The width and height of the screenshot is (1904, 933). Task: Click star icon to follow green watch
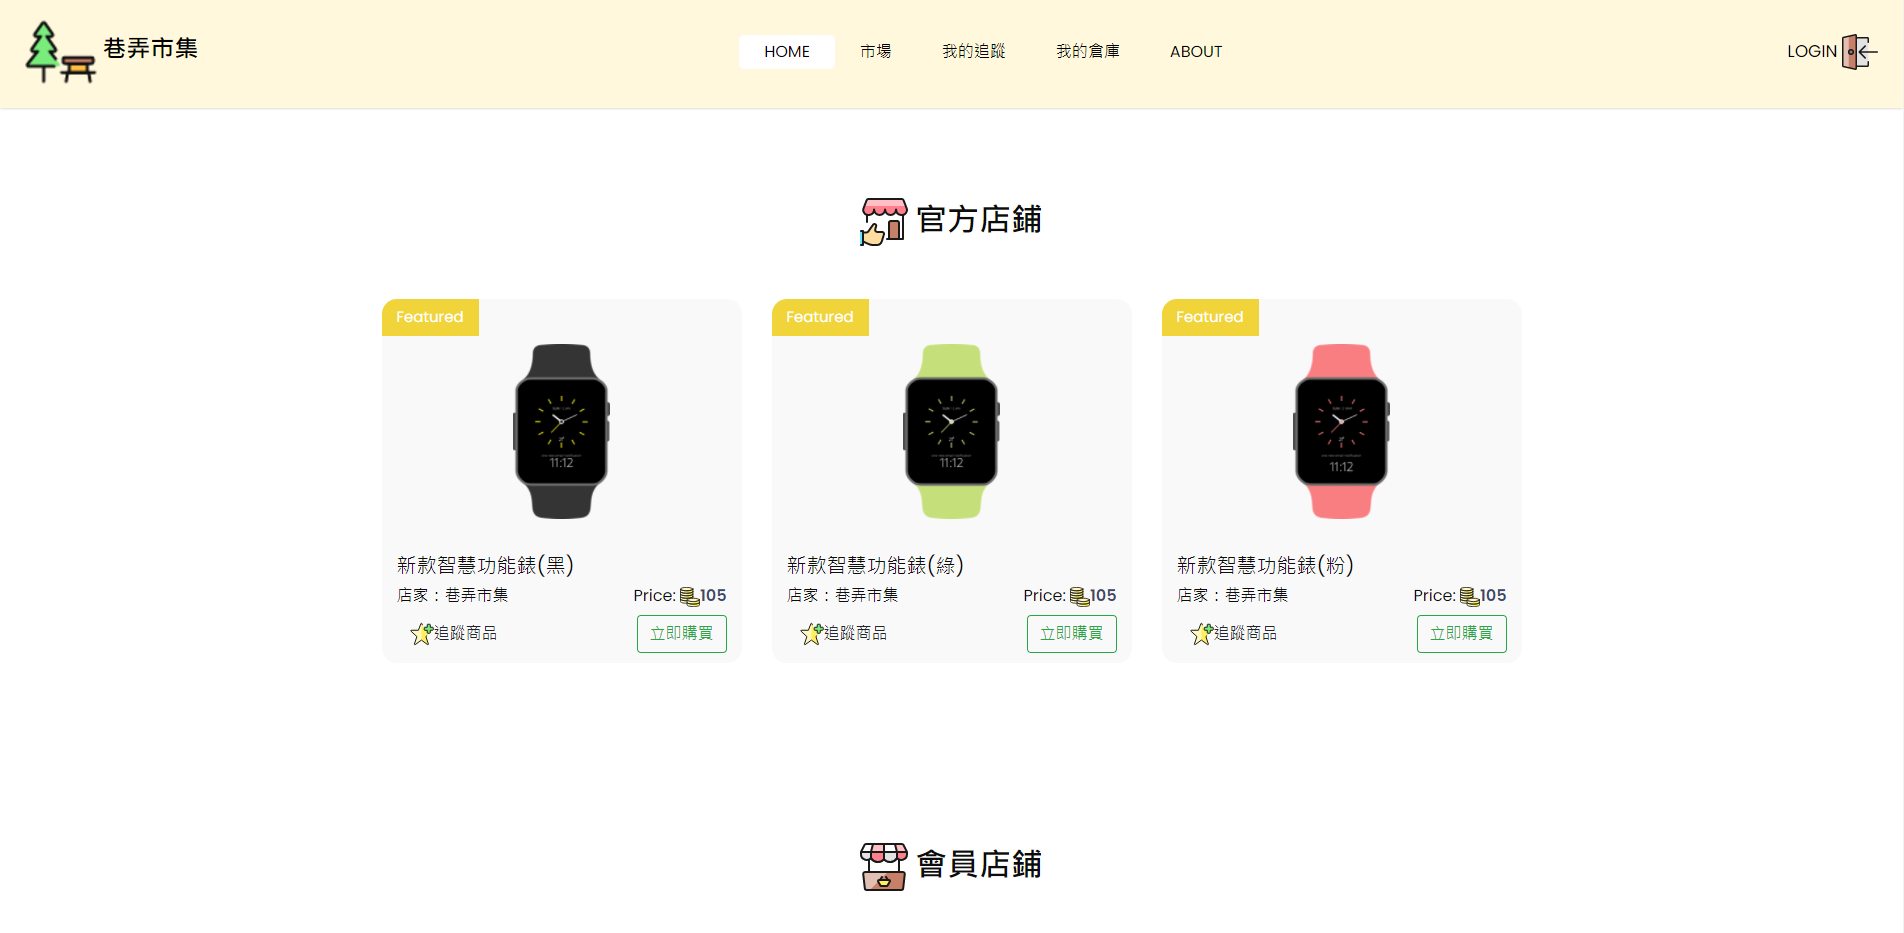point(811,634)
